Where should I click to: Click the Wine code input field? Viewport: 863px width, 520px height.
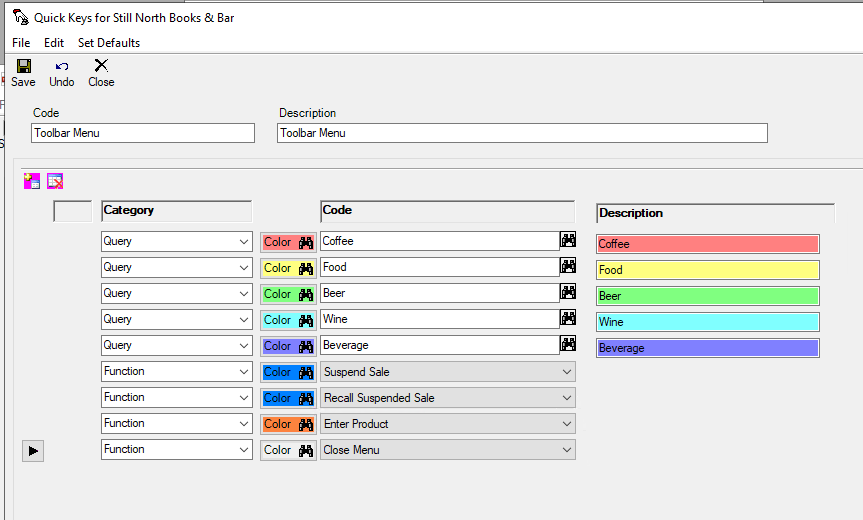tap(440, 319)
